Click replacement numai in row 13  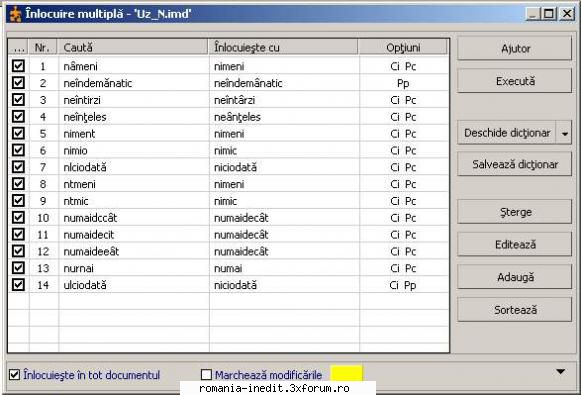228,268
